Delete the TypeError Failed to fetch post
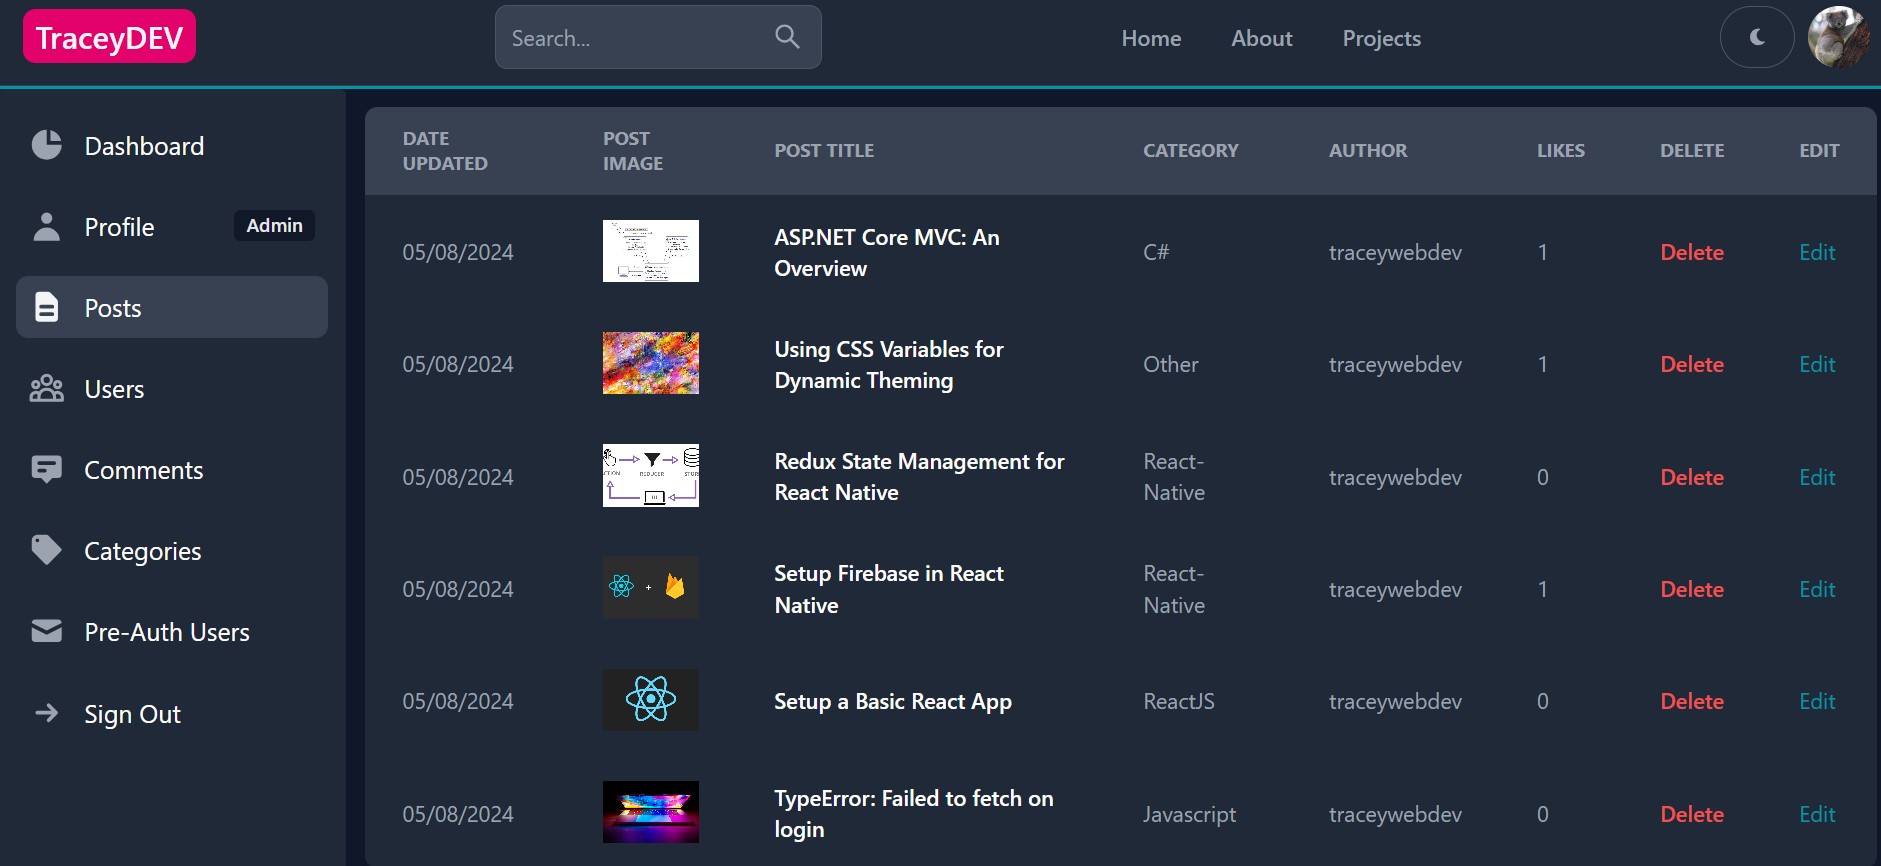This screenshot has width=1881, height=866. point(1691,814)
